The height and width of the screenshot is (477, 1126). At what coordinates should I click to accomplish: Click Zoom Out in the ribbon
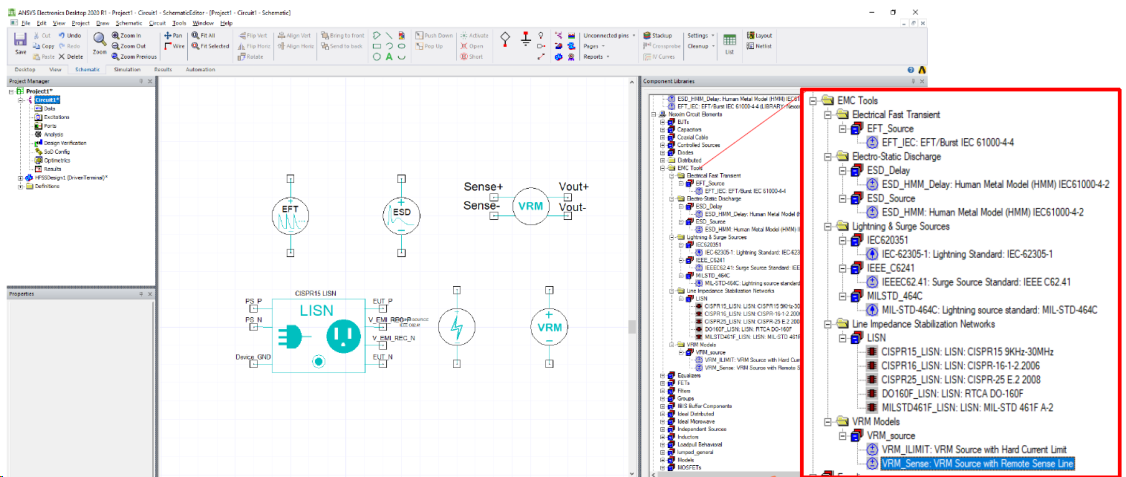point(130,46)
